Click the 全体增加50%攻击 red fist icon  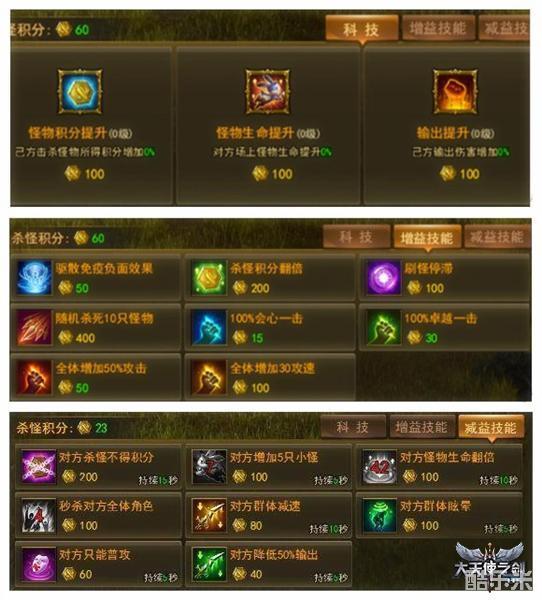pos(34,377)
